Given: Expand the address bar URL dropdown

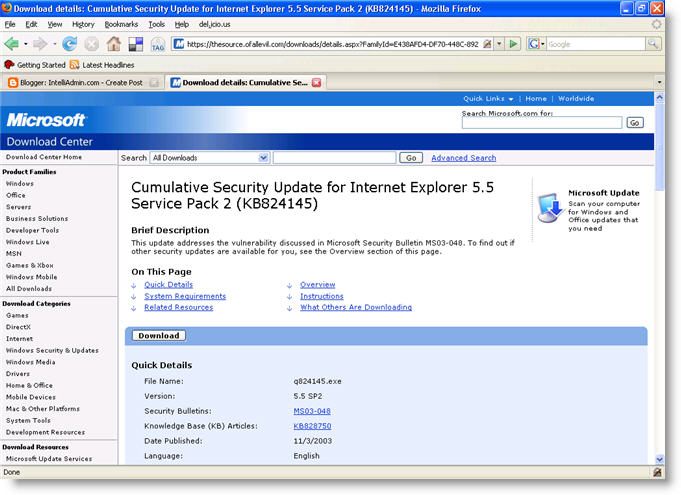Looking at the screenshot, I should click(x=499, y=44).
